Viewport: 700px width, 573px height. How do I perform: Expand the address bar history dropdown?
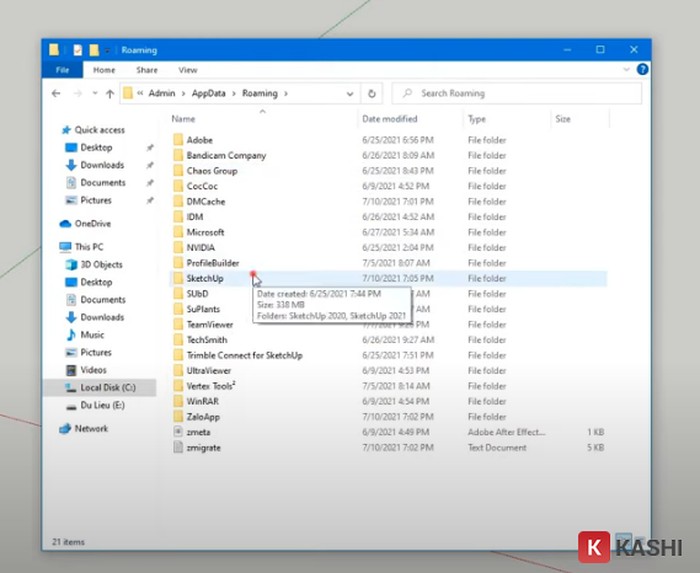(x=350, y=94)
